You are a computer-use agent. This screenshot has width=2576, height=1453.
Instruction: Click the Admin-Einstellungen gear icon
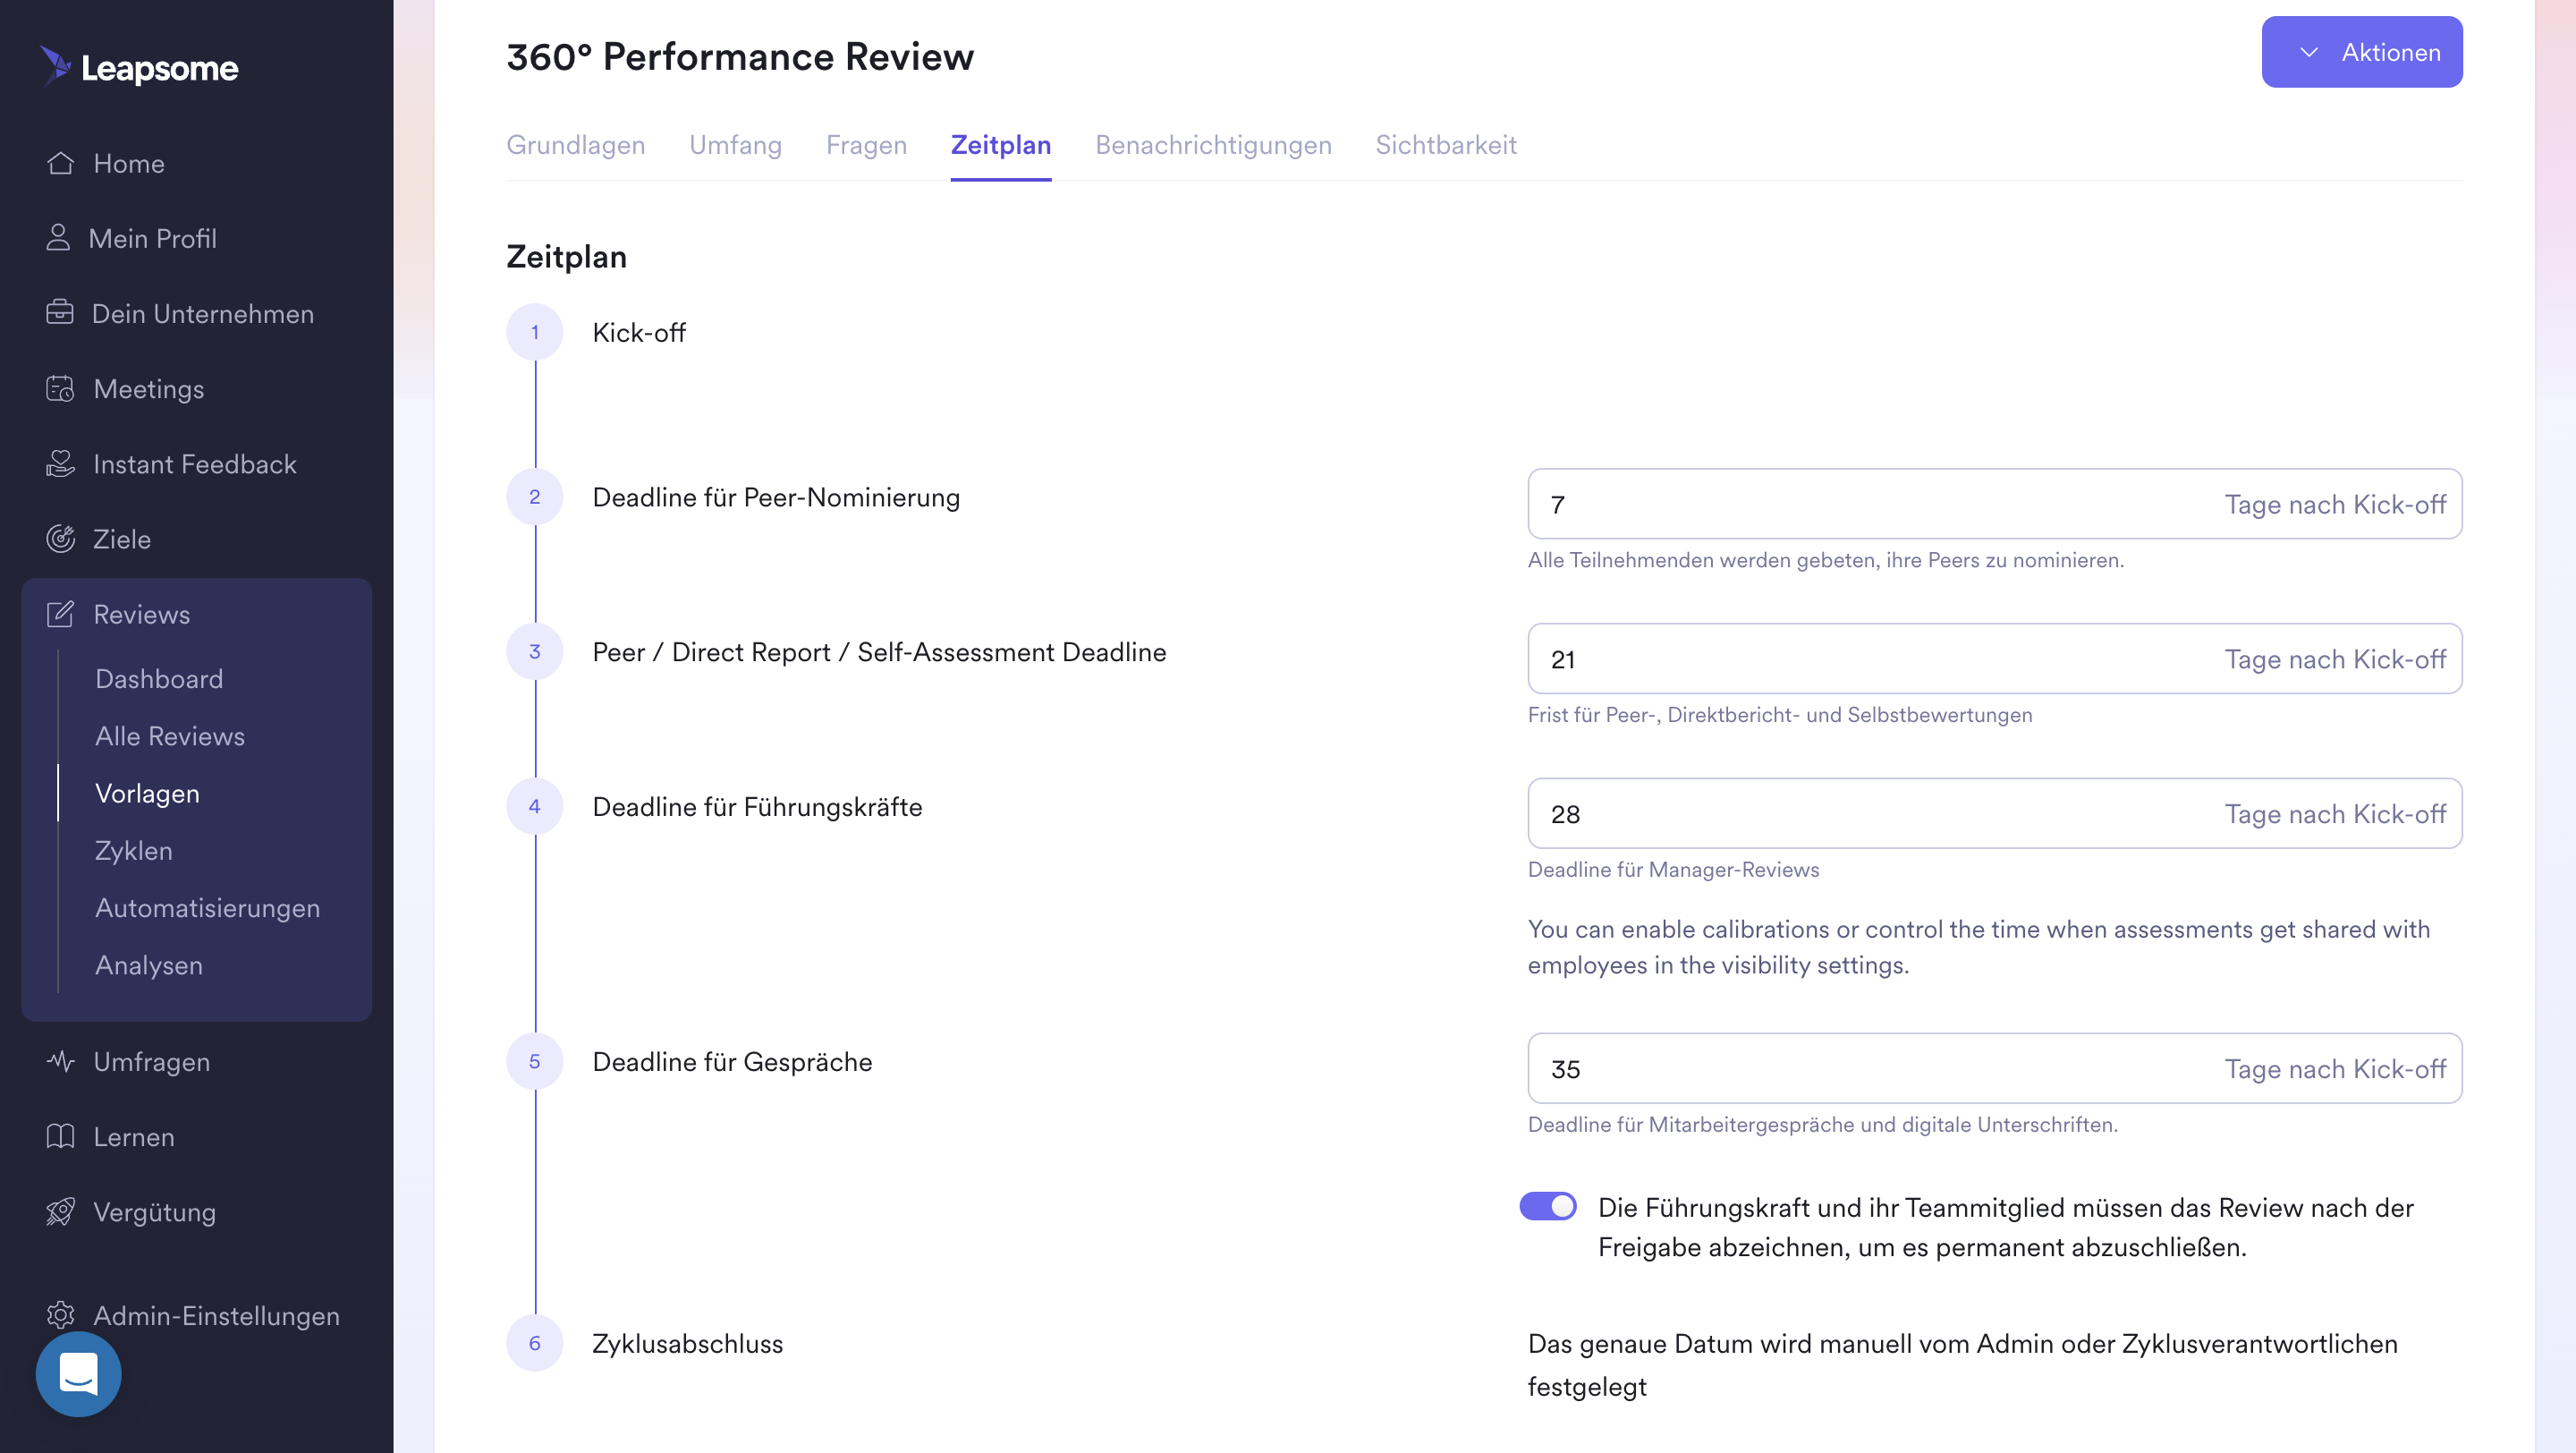click(x=60, y=1315)
